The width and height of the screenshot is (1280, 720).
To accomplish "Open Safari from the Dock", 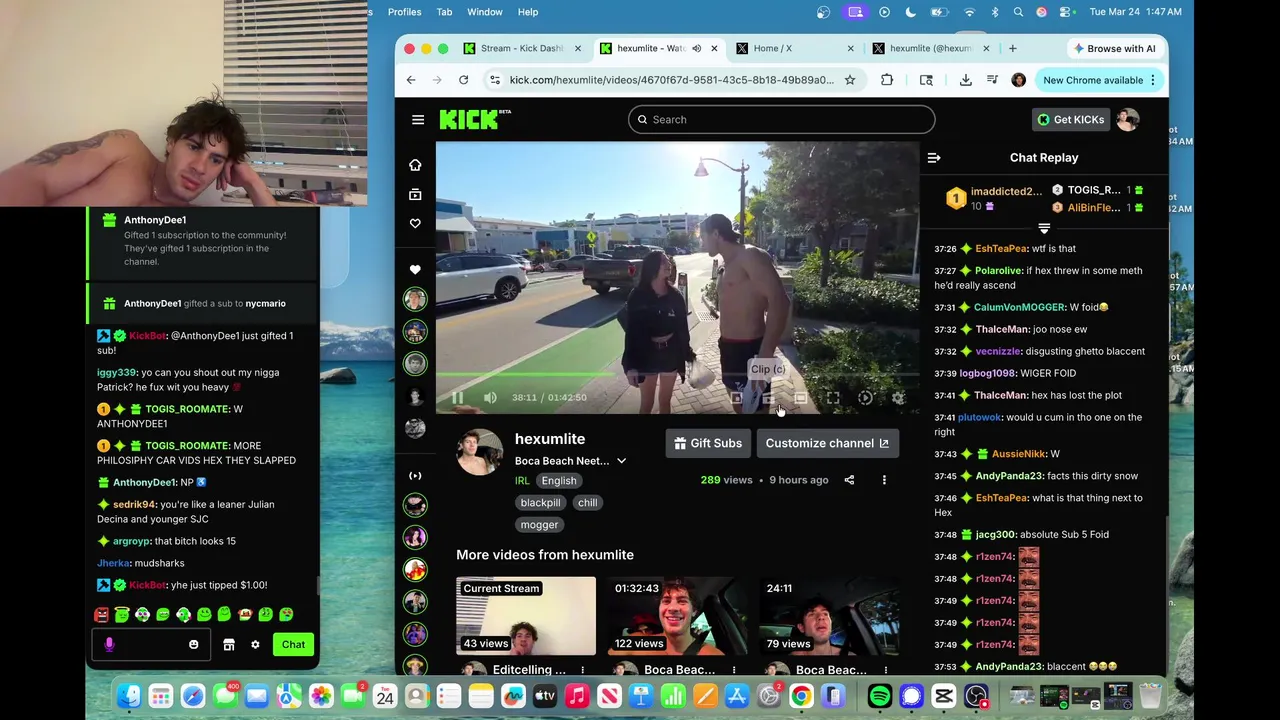I will coord(193,696).
